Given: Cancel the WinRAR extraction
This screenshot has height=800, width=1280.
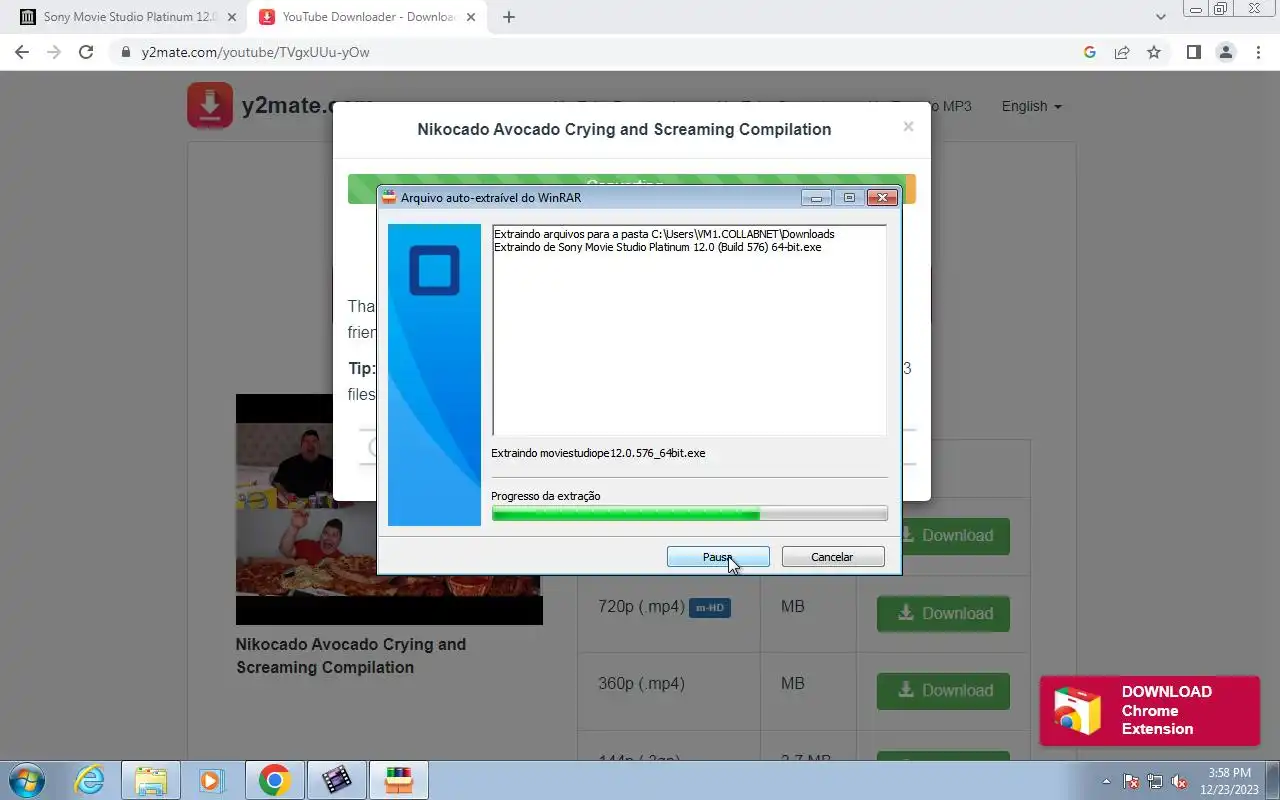Looking at the screenshot, I should (833, 557).
